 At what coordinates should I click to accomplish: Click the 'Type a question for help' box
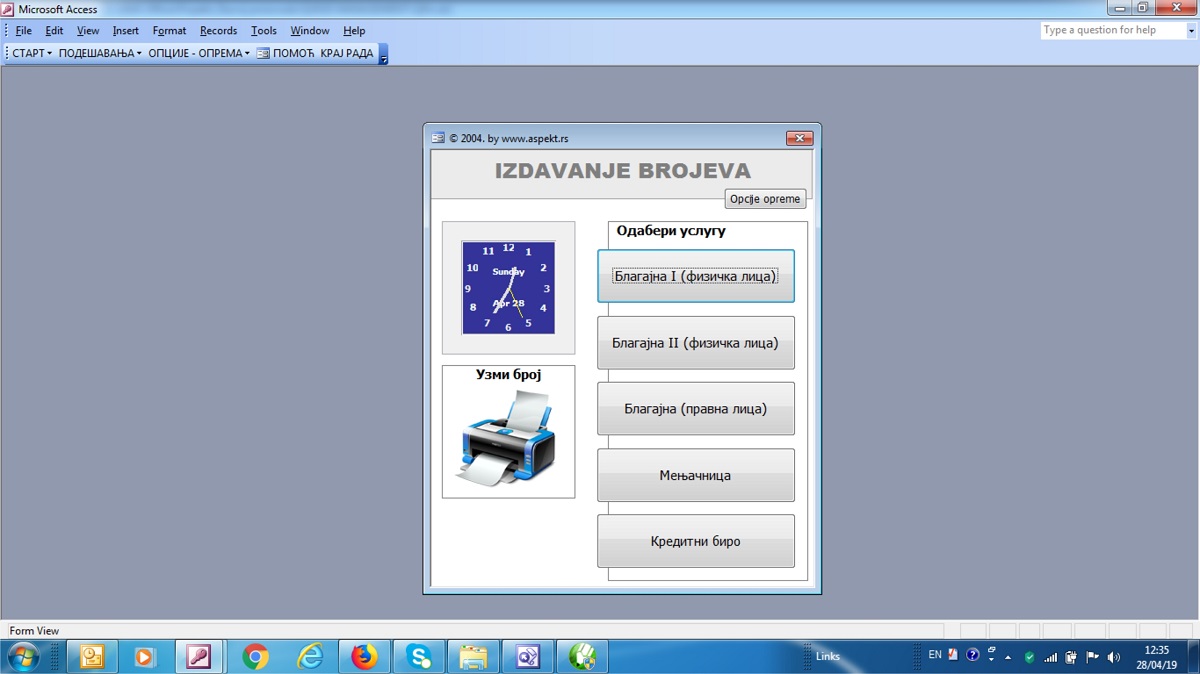pos(1112,31)
